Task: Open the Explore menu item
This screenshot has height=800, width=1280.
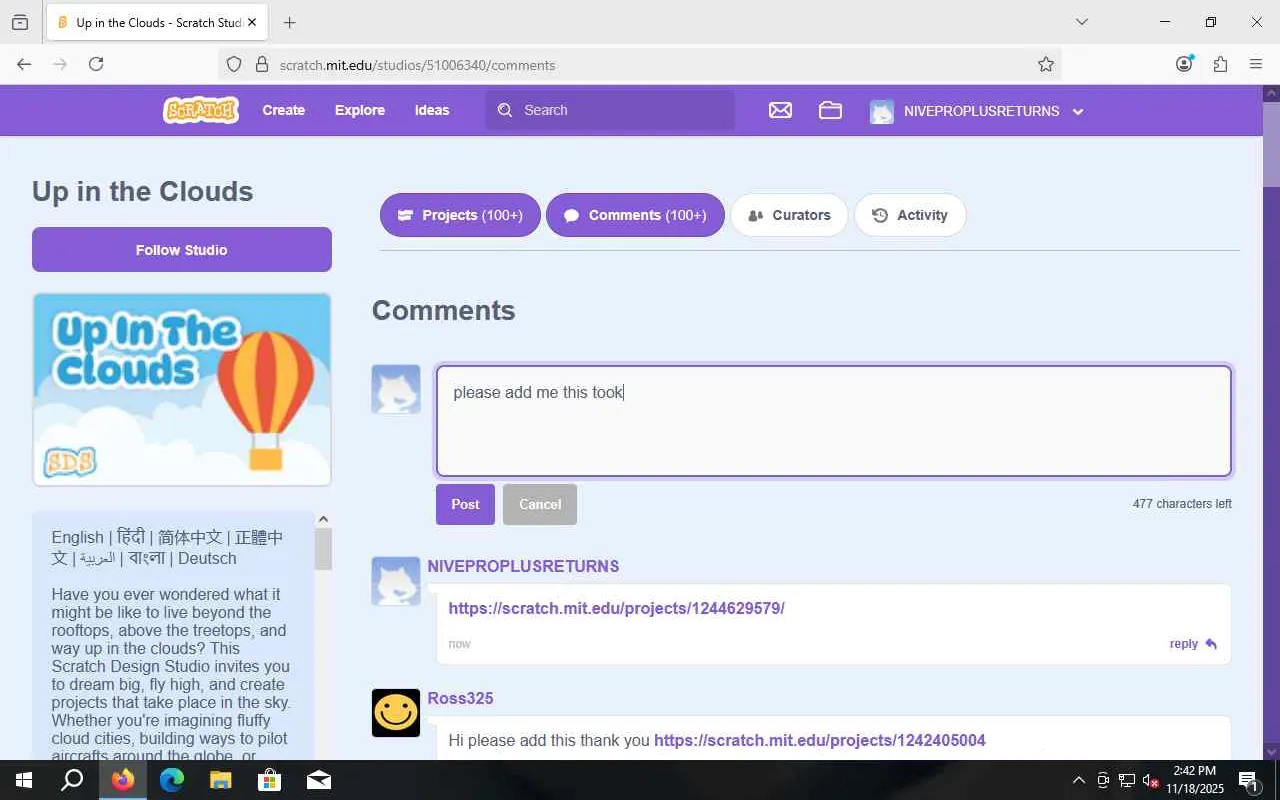Action: 360,110
